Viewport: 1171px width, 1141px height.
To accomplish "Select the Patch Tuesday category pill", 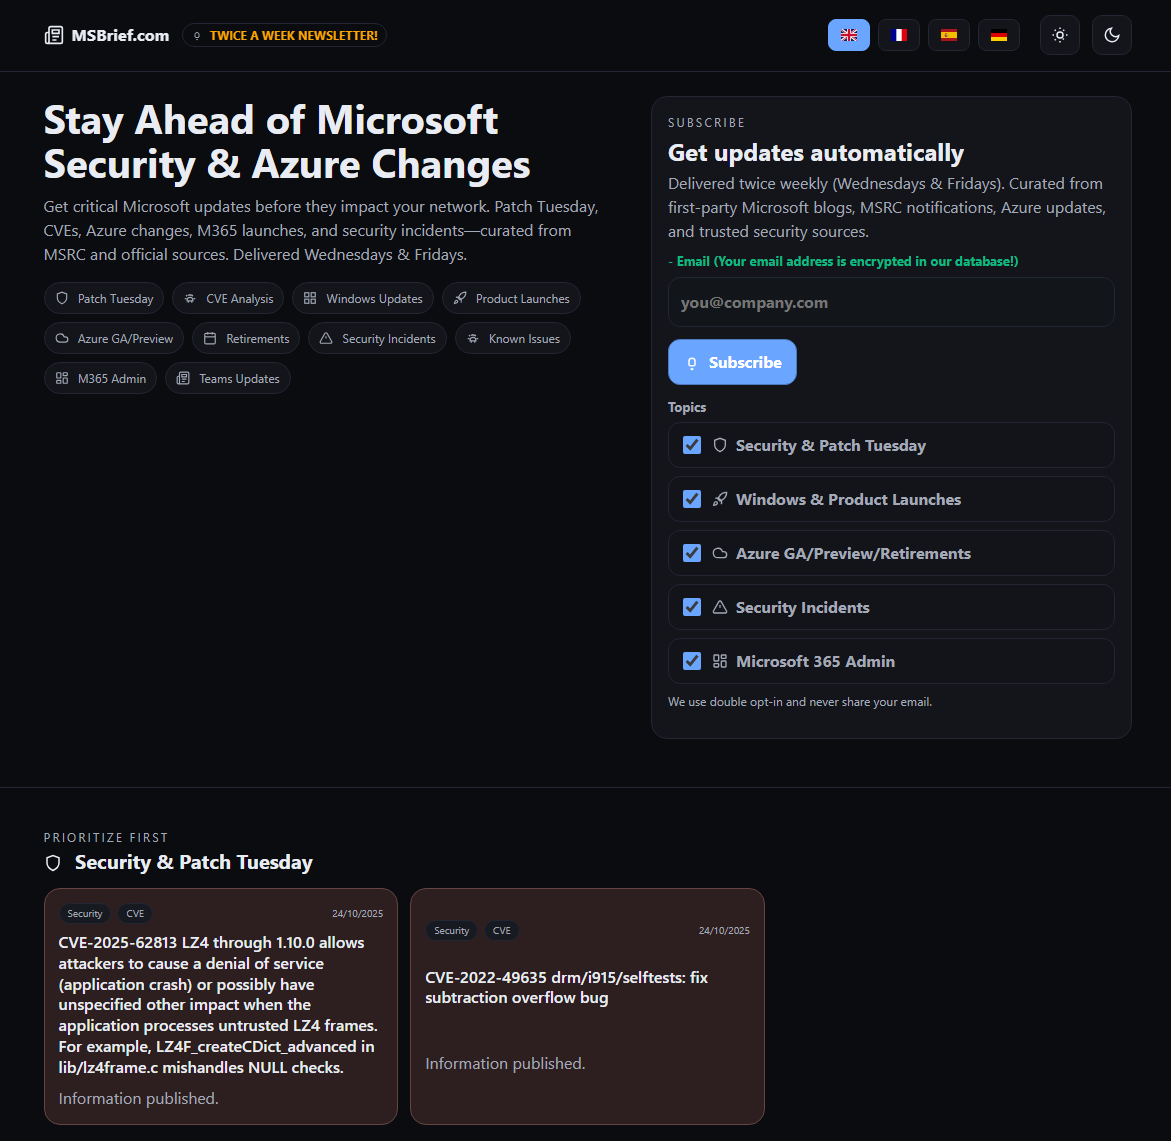I will (104, 299).
